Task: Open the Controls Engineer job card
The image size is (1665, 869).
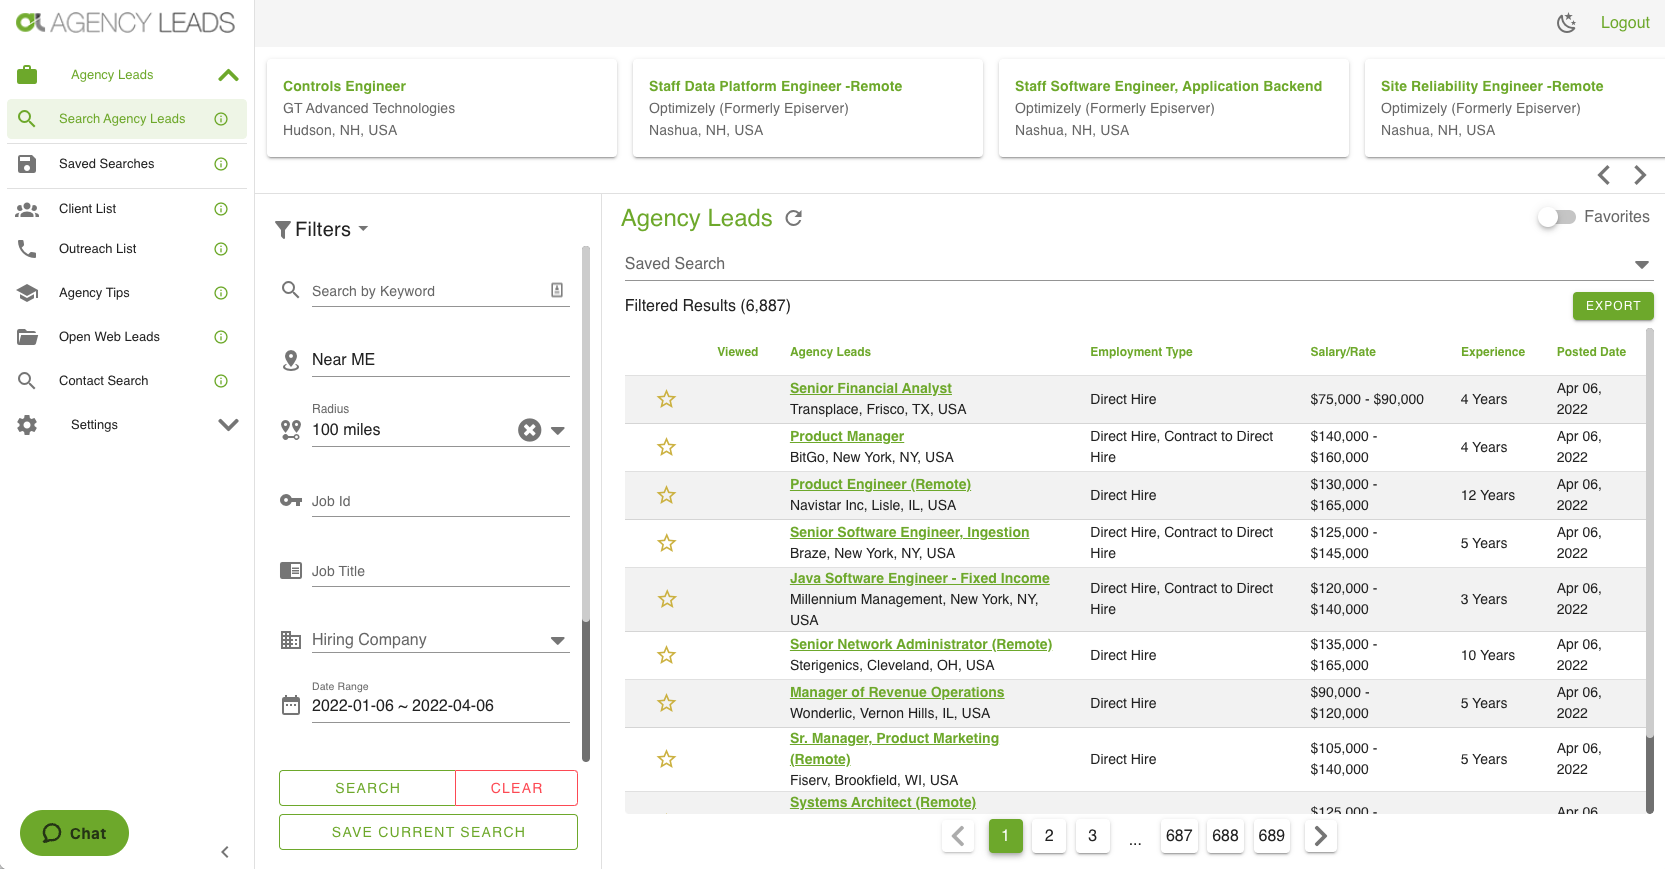Action: [x=442, y=108]
